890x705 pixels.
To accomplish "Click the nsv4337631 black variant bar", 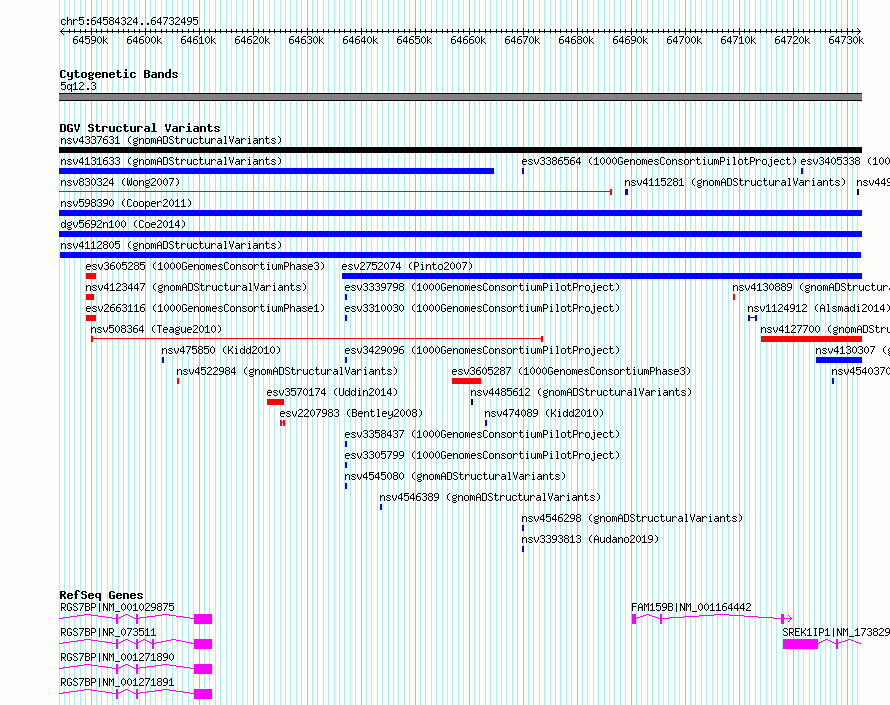I will click(460, 150).
